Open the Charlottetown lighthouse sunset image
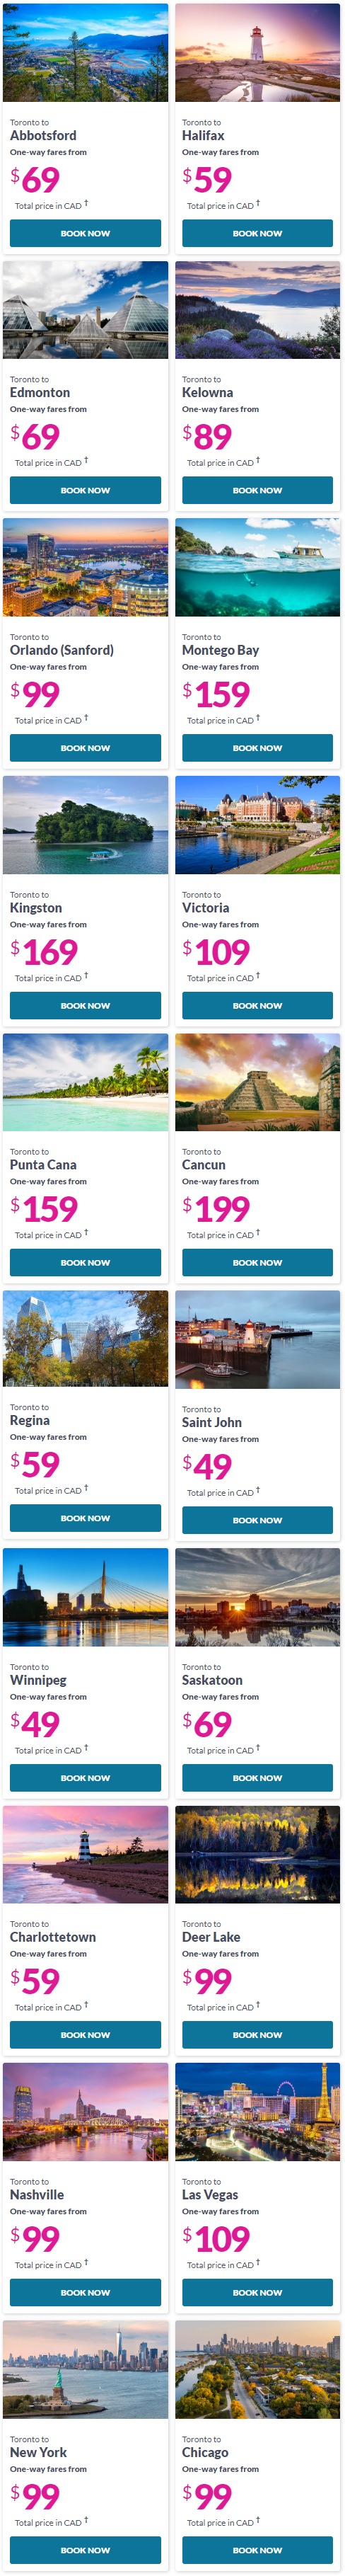The width and height of the screenshot is (345, 2576). pos(85,1854)
